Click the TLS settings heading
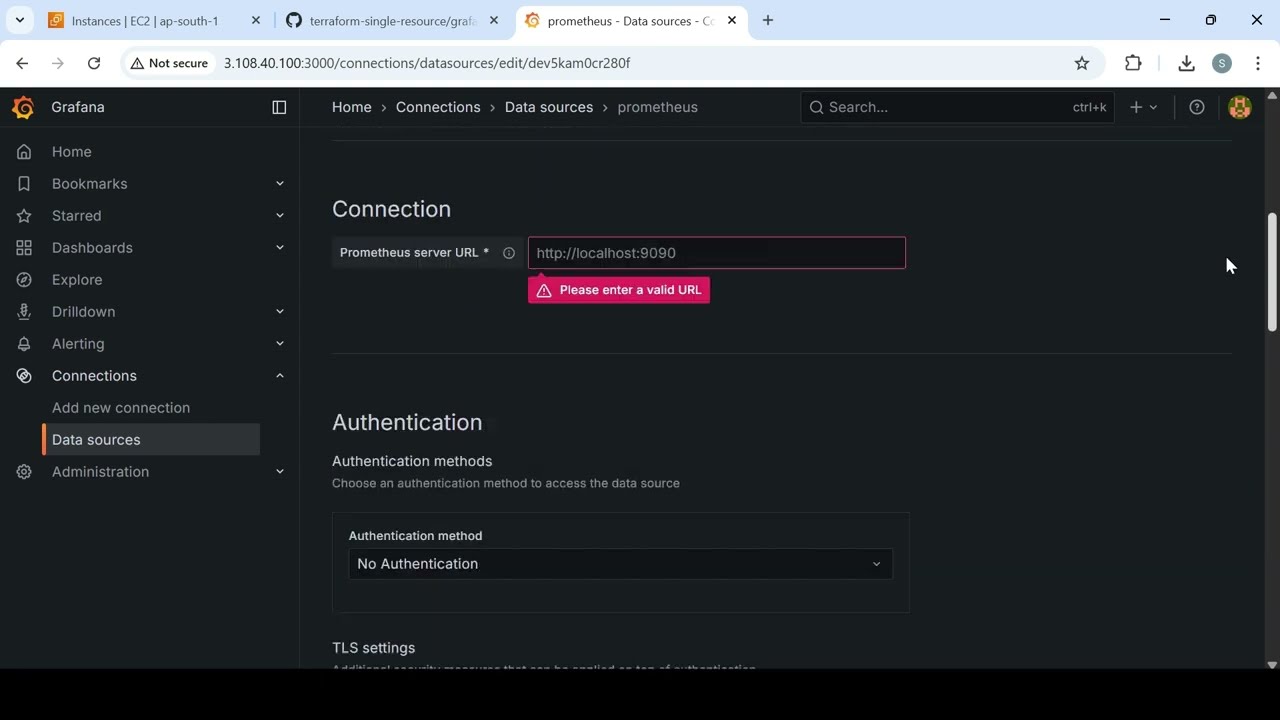This screenshot has height=720, width=1280. pyautogui.click(x=374, y=648)
